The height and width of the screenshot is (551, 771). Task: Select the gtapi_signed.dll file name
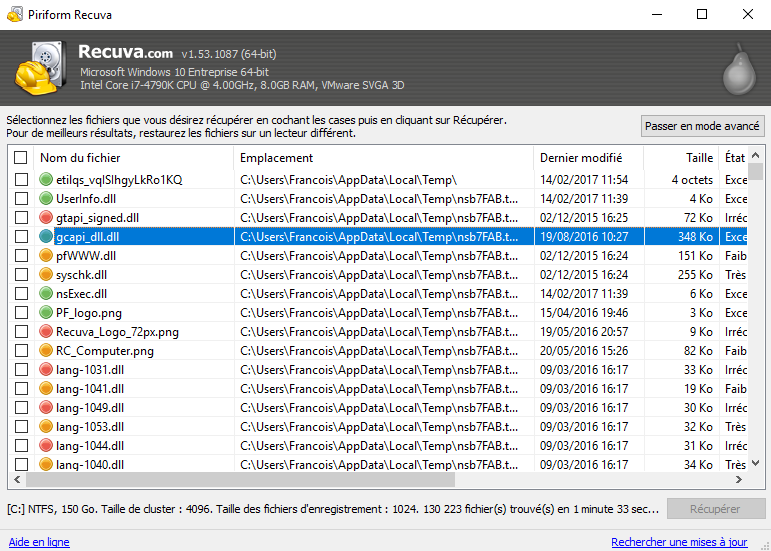pyautogui.click(x=97, y=218)
